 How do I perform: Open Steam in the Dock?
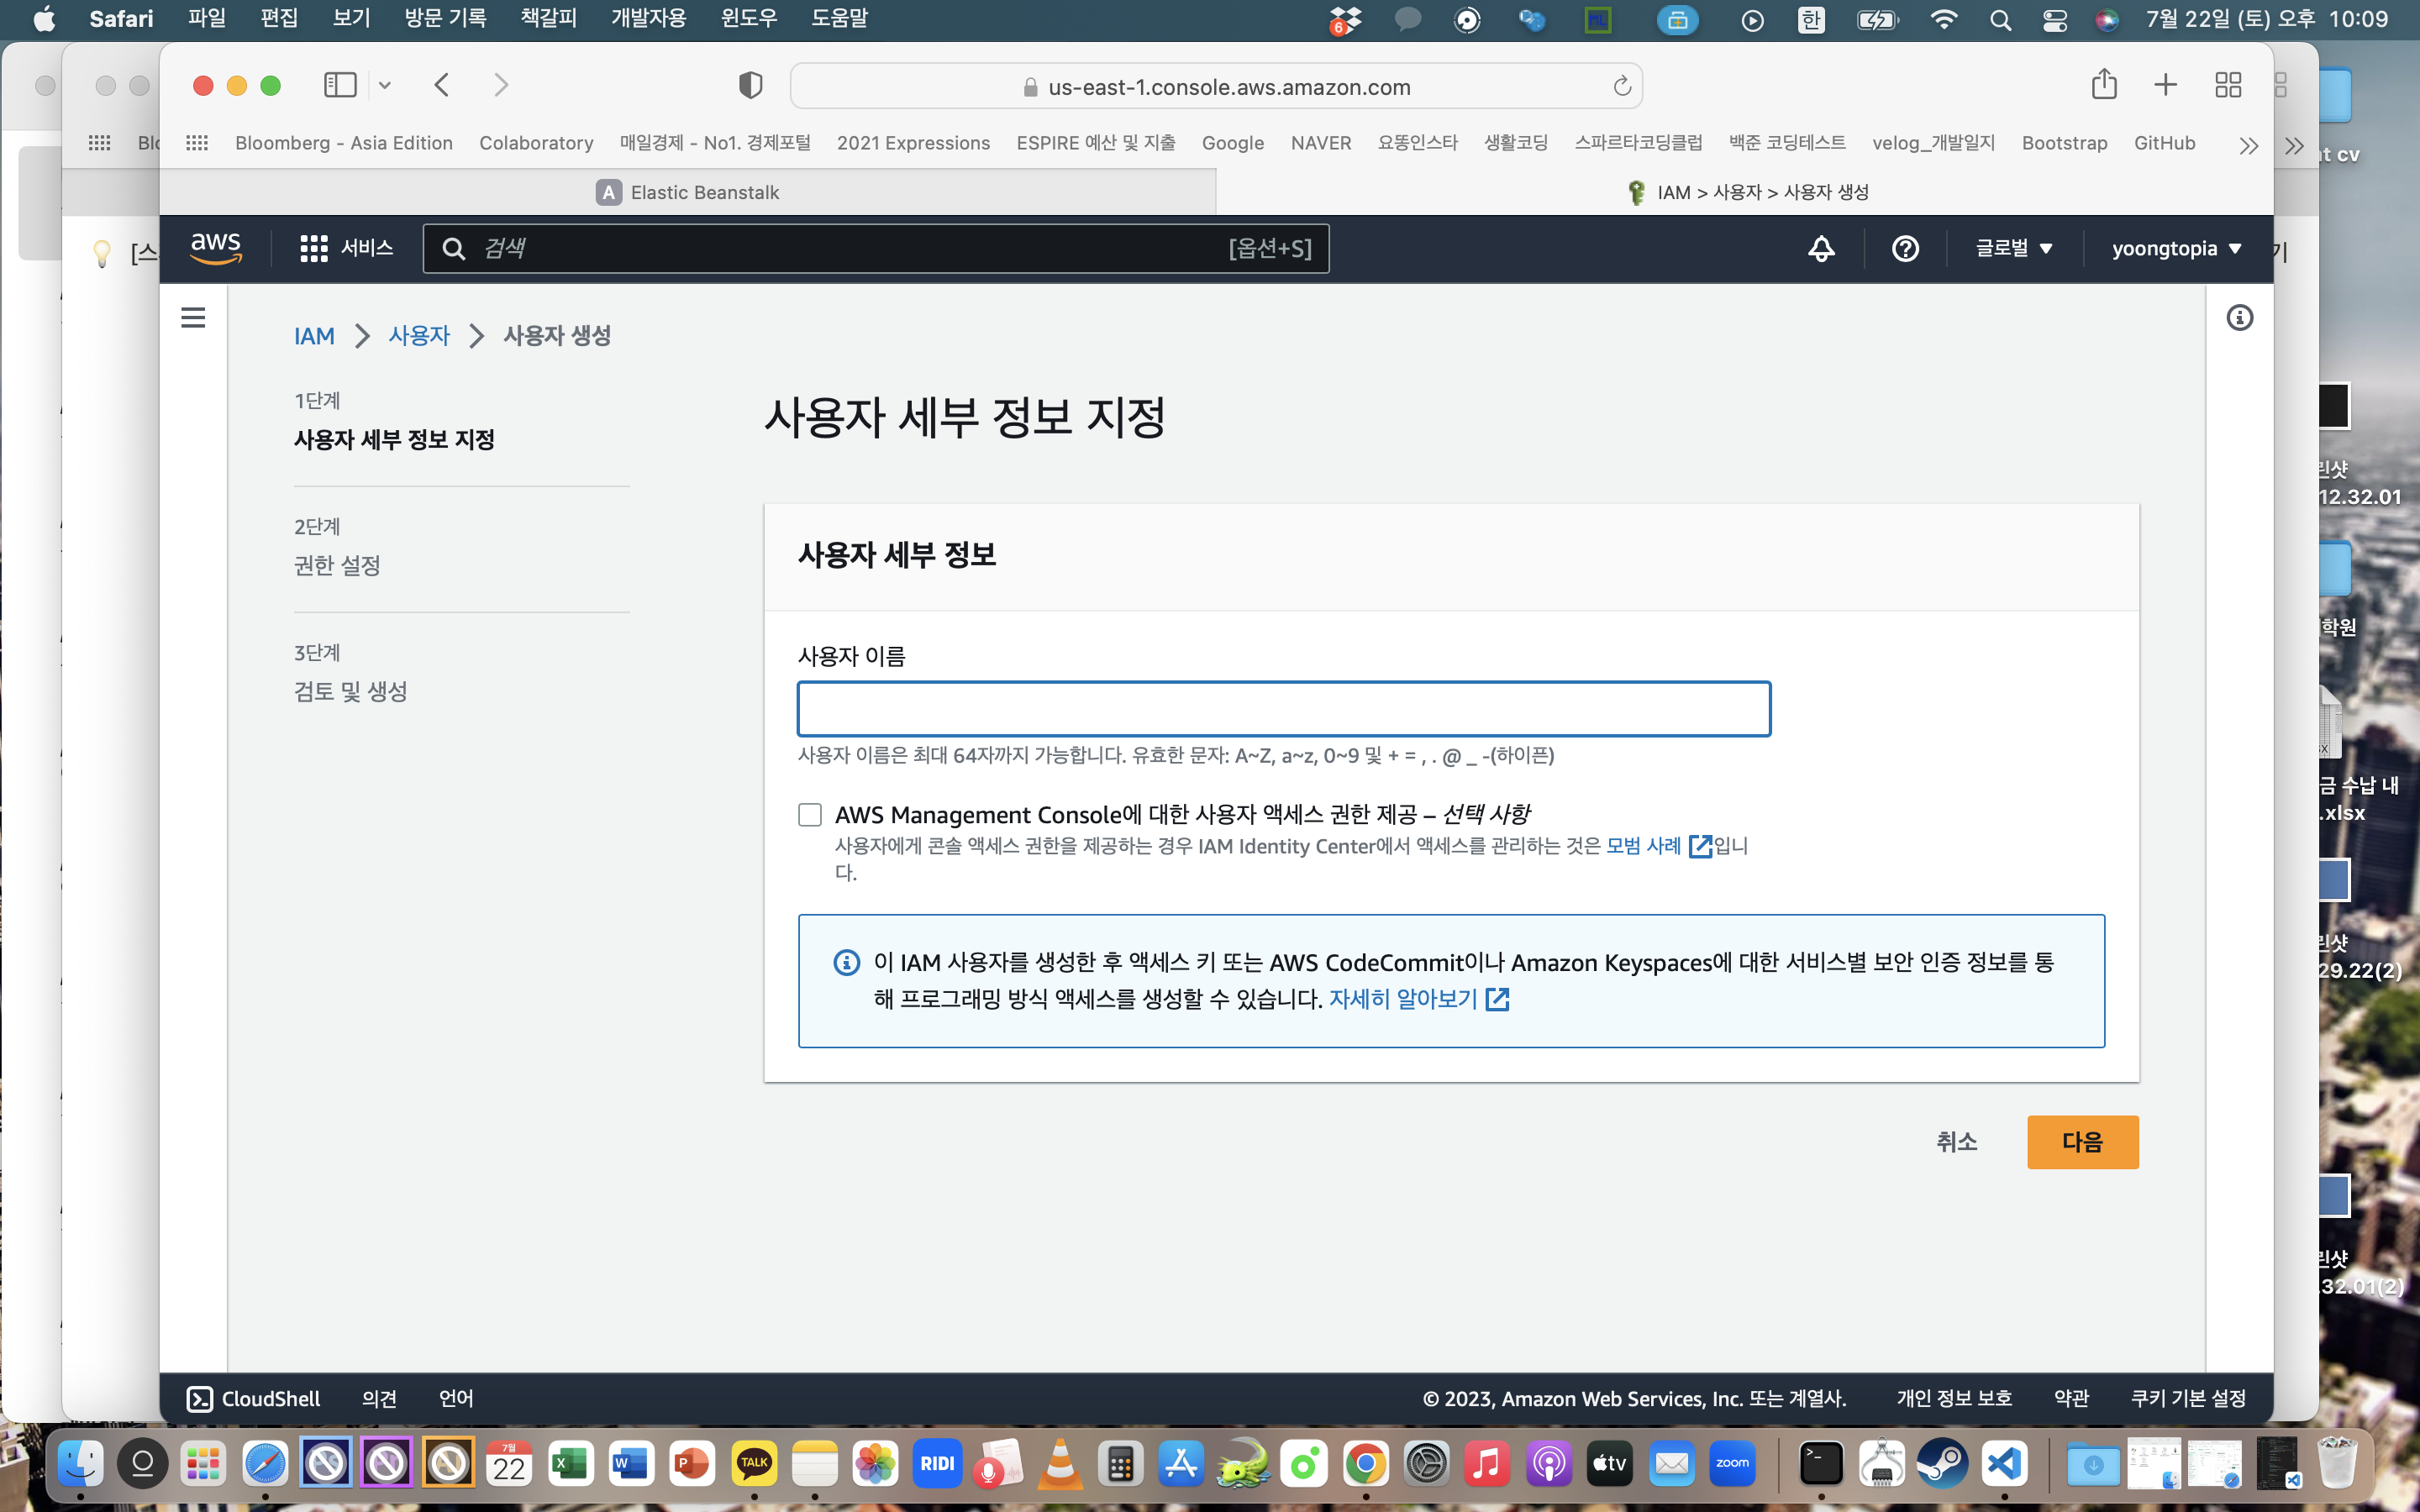[x=1942, y=1464]
